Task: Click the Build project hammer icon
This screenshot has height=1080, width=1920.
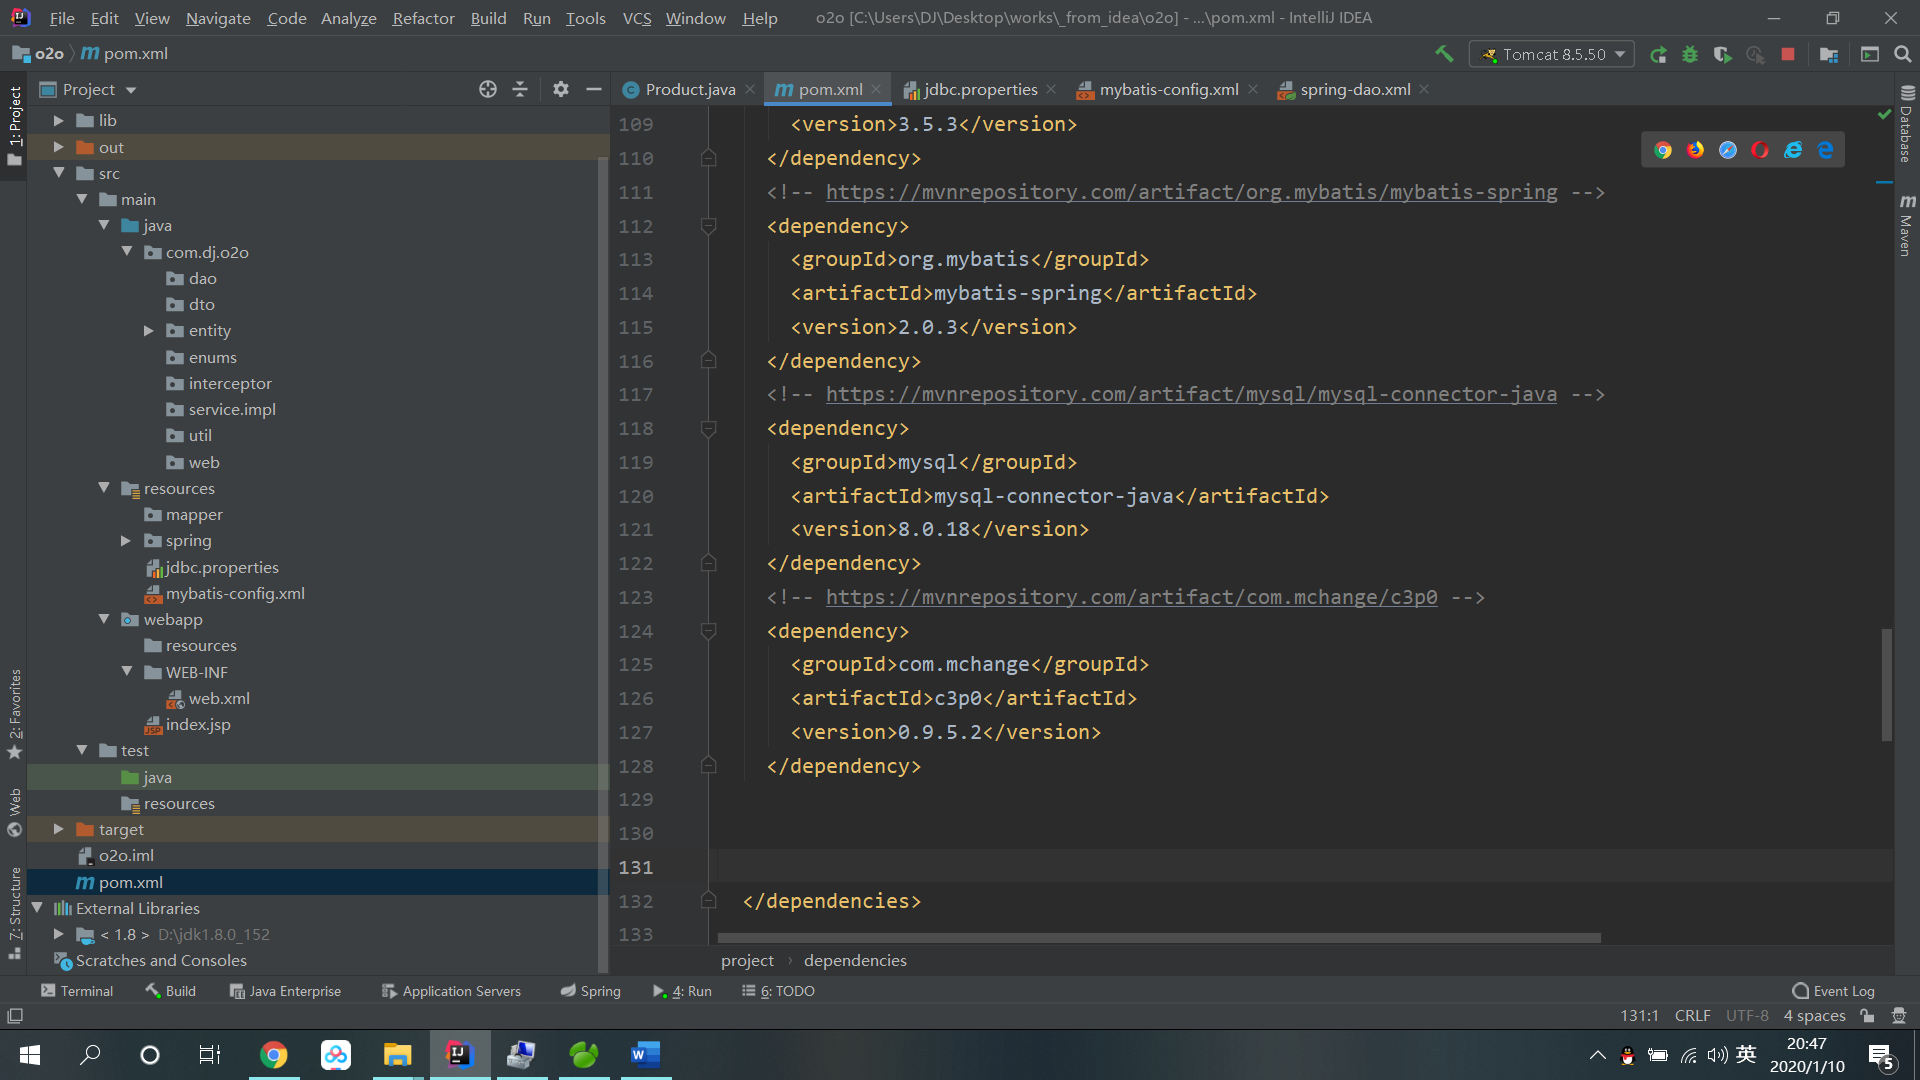Action: tap(1444, 54)
